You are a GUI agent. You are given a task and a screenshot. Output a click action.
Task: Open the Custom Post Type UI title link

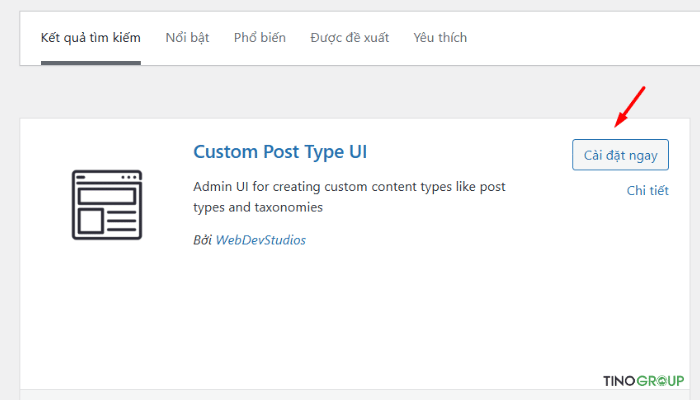pos(280,152)
